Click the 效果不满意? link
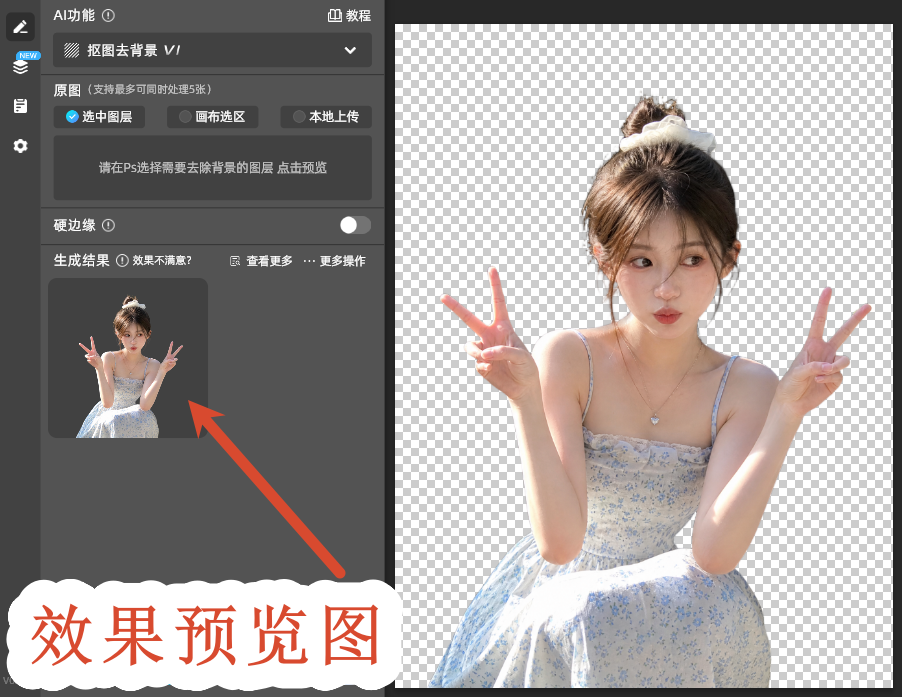 pyautogui.click(x=162, y=261)
